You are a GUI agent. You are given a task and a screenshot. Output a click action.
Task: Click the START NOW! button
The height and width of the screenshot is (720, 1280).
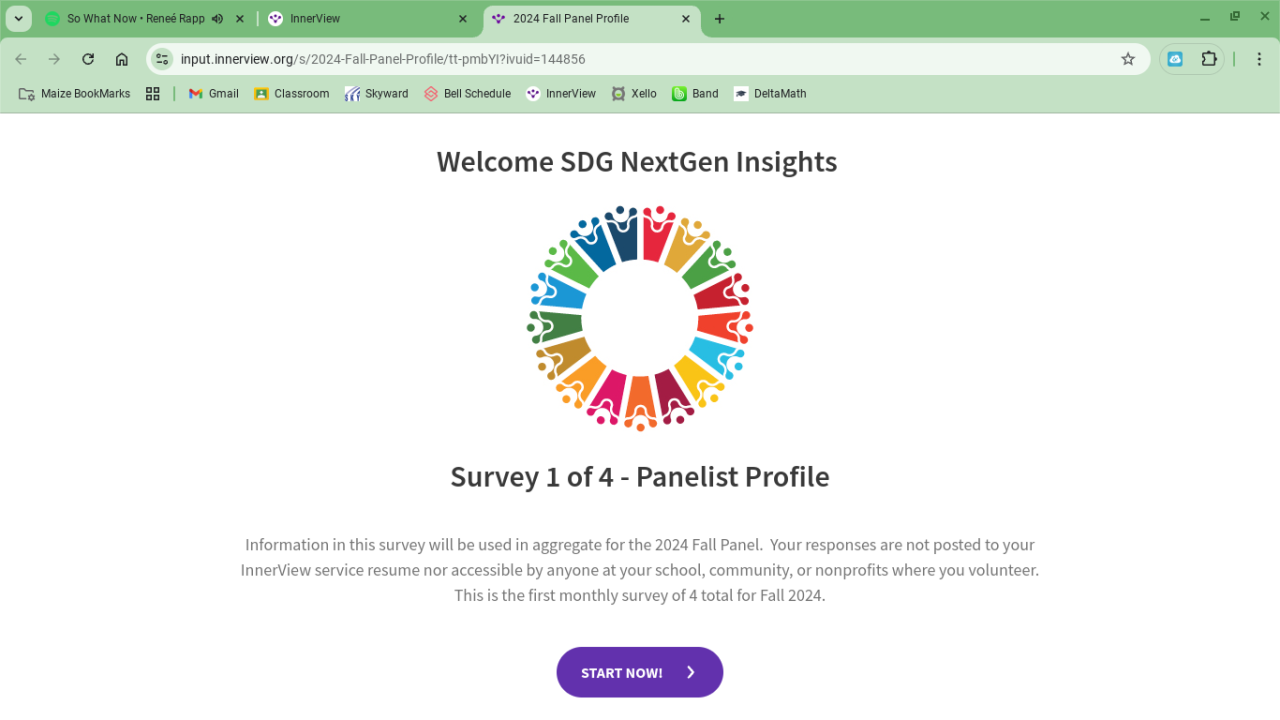click(639, 672)
